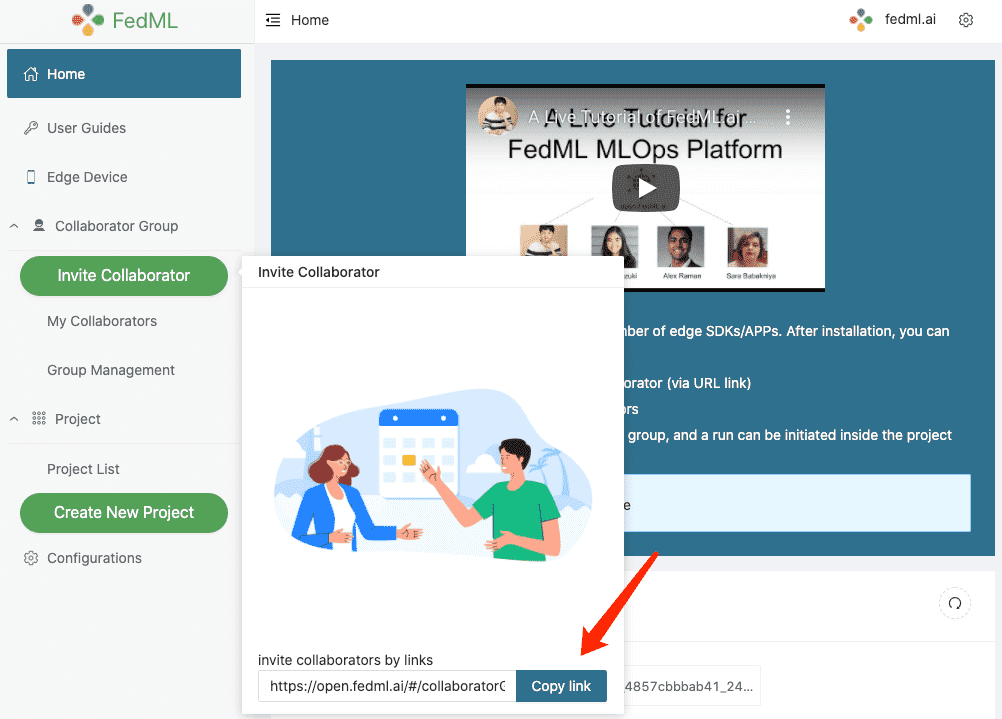1002x719 pixels.
Task: Open video options three-dot menu
Action: [788, 117]
